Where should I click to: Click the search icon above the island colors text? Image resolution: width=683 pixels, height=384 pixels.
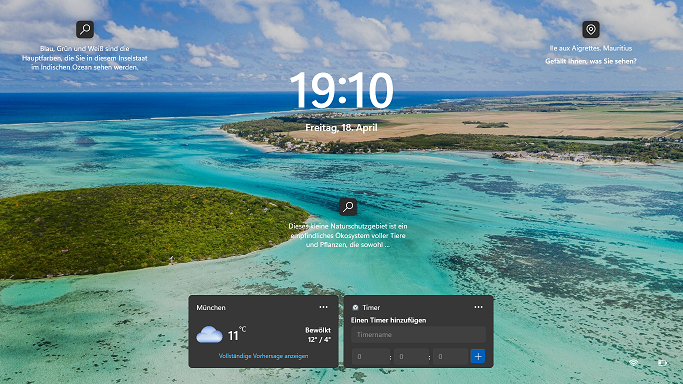85,30
